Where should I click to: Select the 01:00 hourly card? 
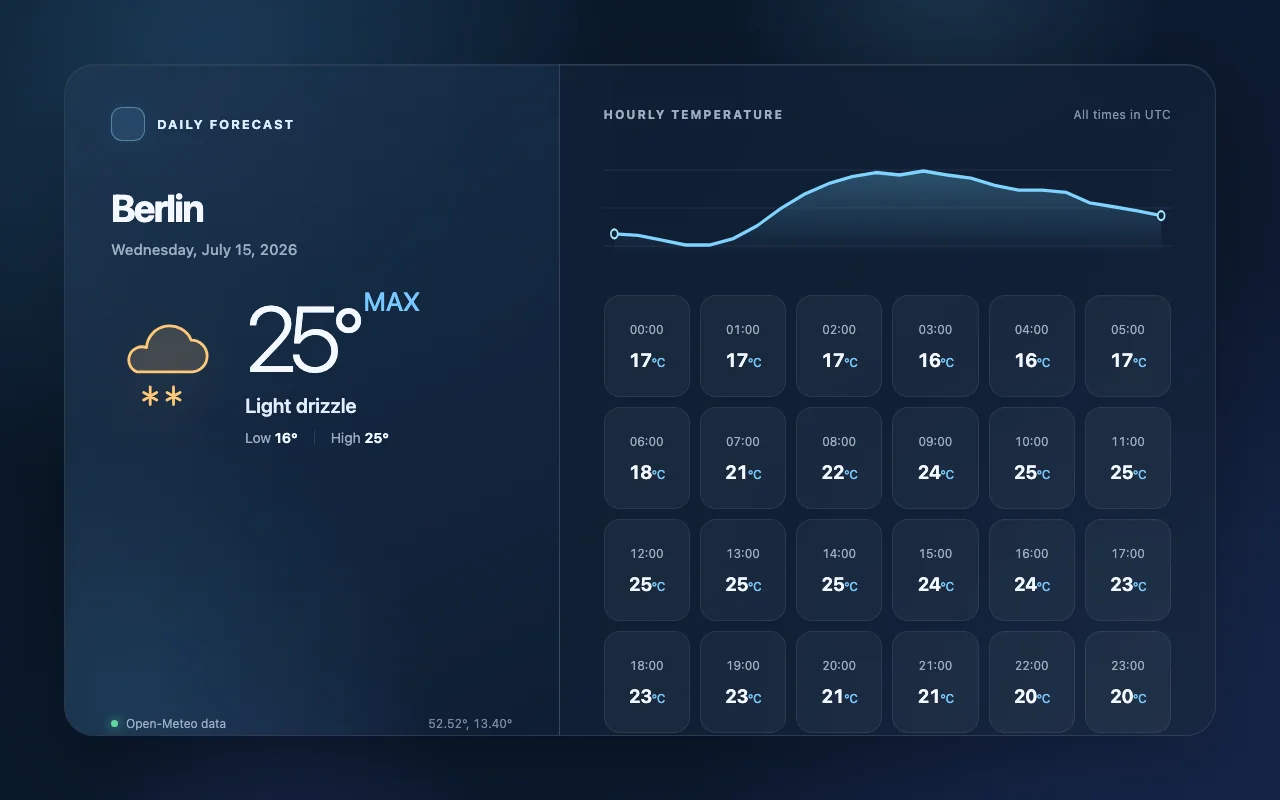pyautogui.click(x=743, y=346)
